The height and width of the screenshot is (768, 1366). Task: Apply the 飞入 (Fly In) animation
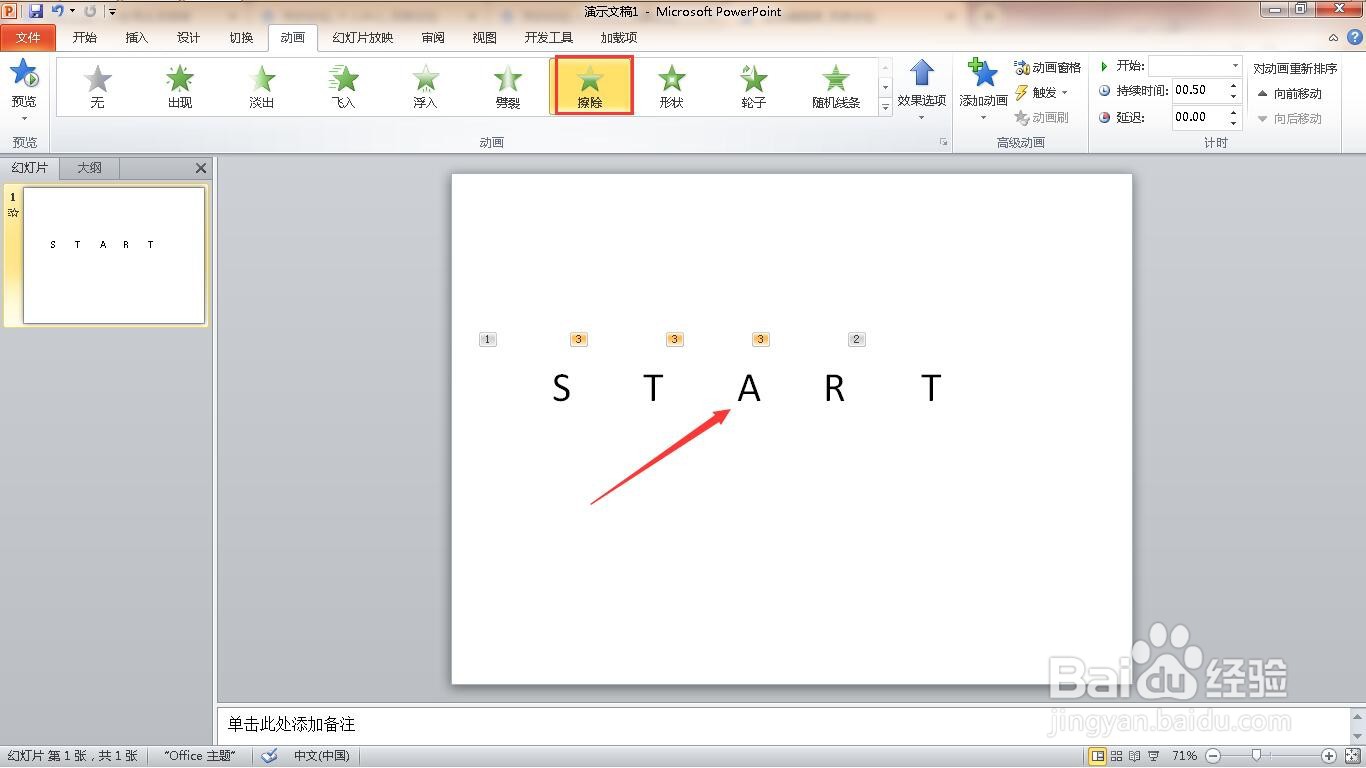pos(344,86)
